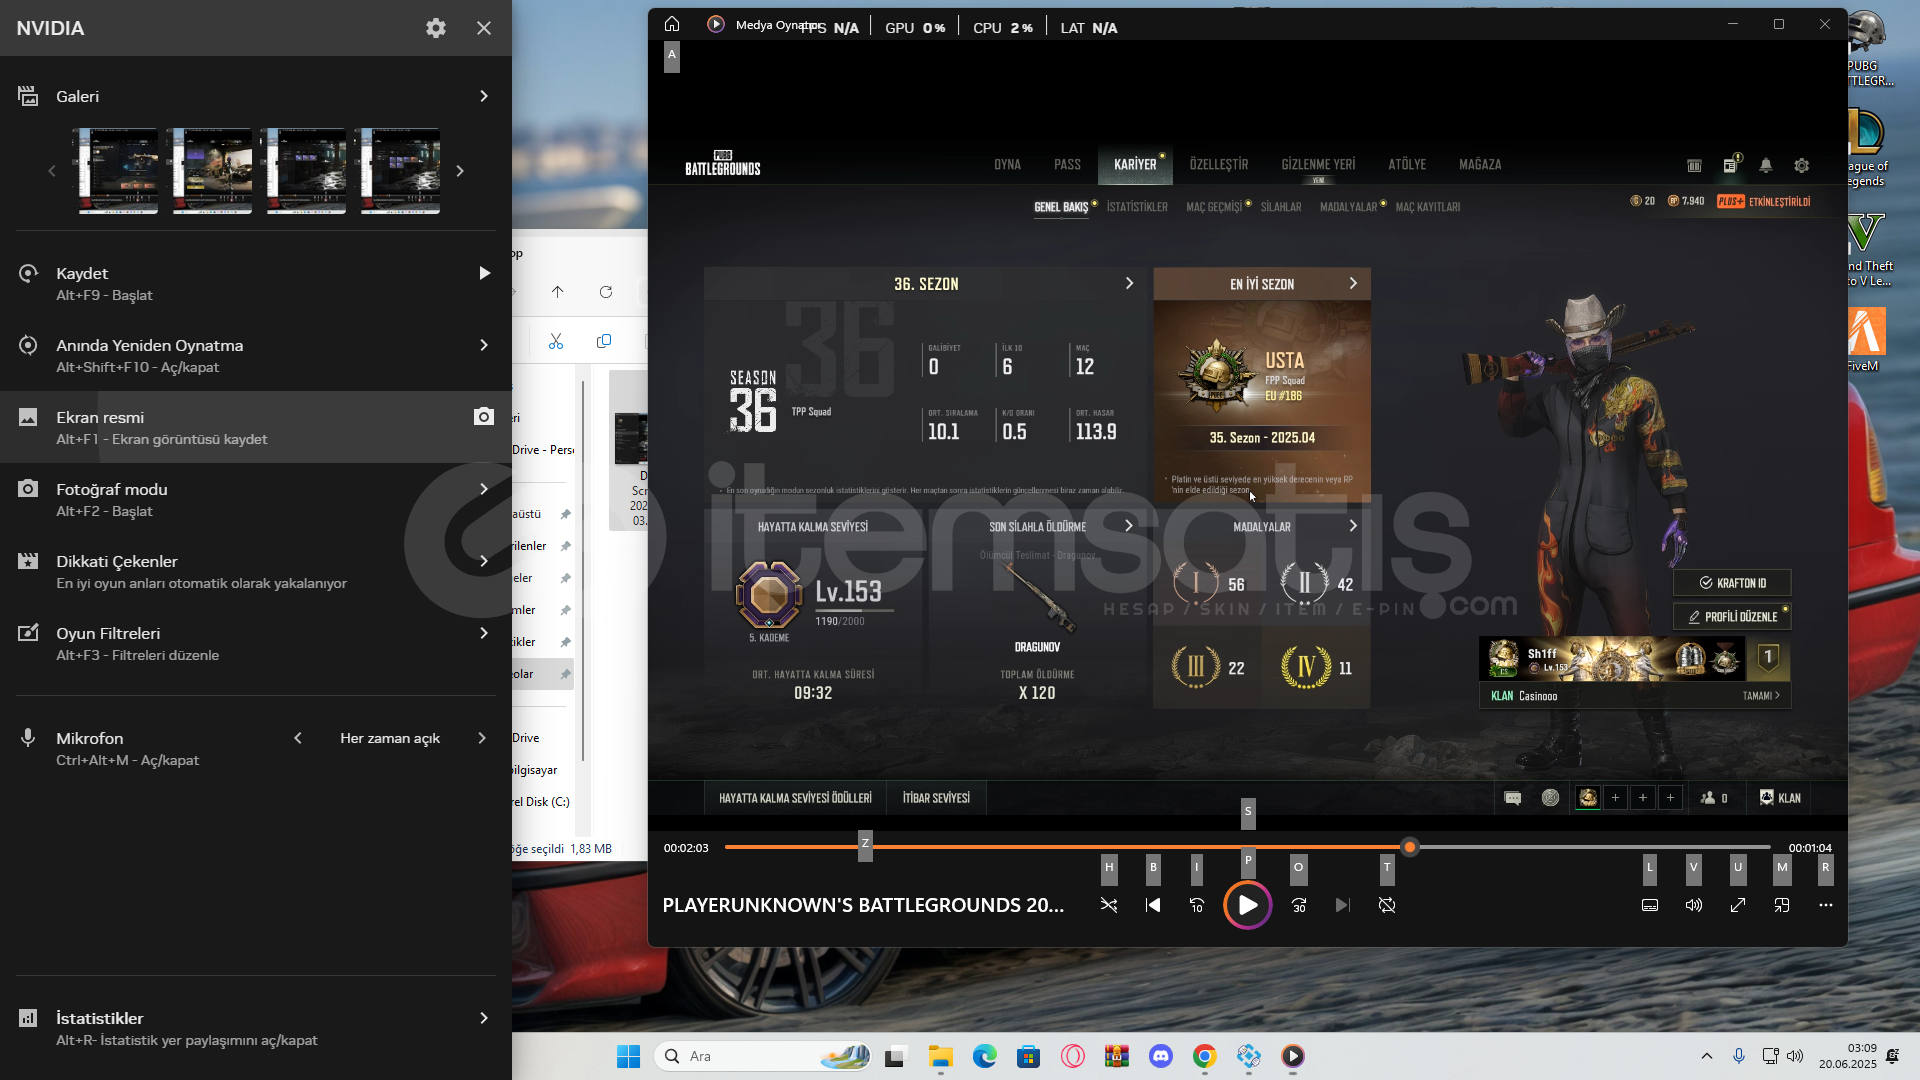
Task: Switch to mini player view icon
Action: (x=1782, y=905)
